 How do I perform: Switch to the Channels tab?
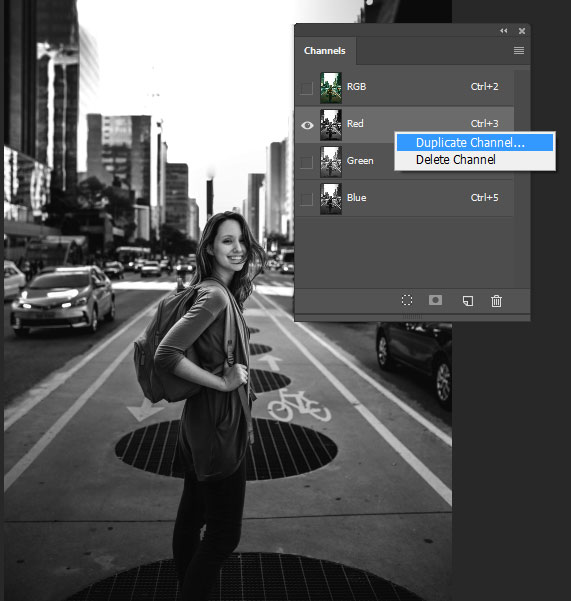click(325, 51)
